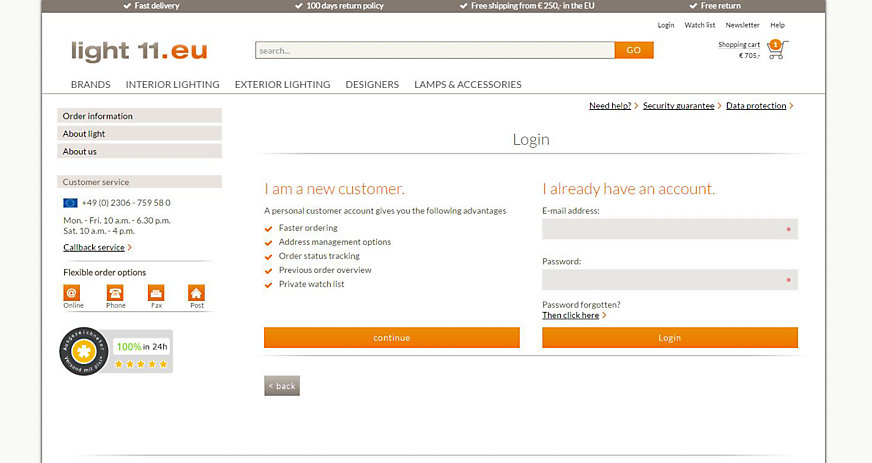Open the Brands menu

tap(90, 85)
